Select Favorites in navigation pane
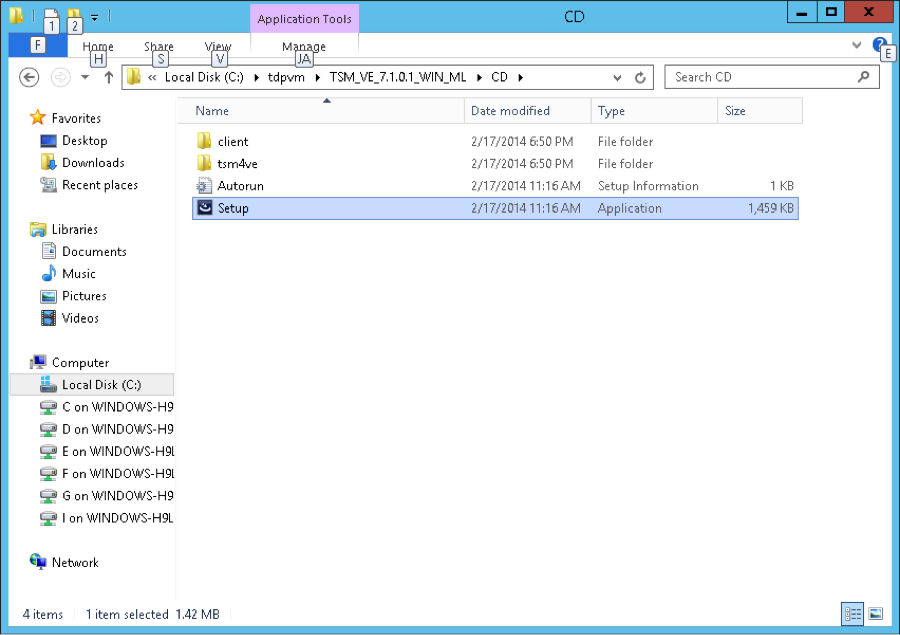This screenshot has width=900, height=635. coord(76,118)
